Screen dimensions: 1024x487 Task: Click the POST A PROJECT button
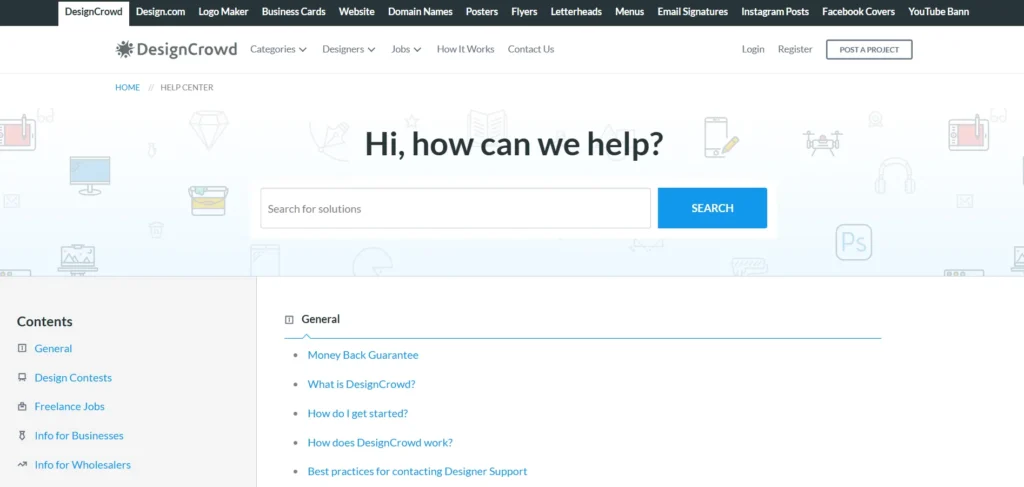[x=869, y=49]
